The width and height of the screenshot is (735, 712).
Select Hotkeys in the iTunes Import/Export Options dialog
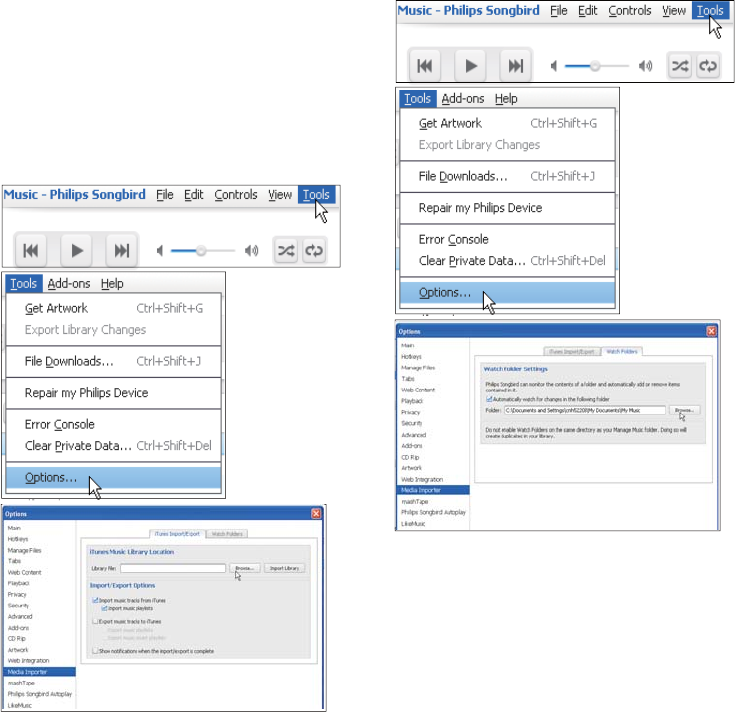click(x=18, y=539)
